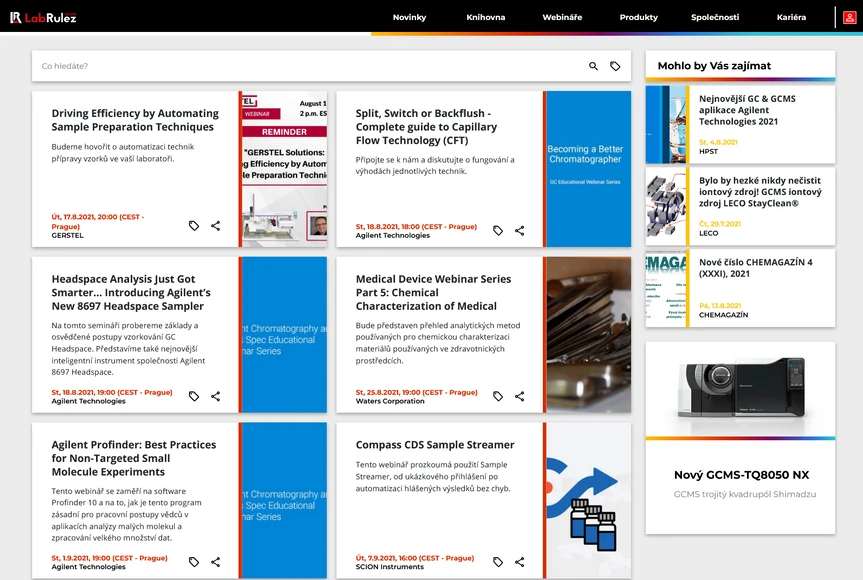The width and height of the screenshot is (863, 580).
Task: Click the tag icon on the Agilent Profinder card
Action: [x=193, y=562]
